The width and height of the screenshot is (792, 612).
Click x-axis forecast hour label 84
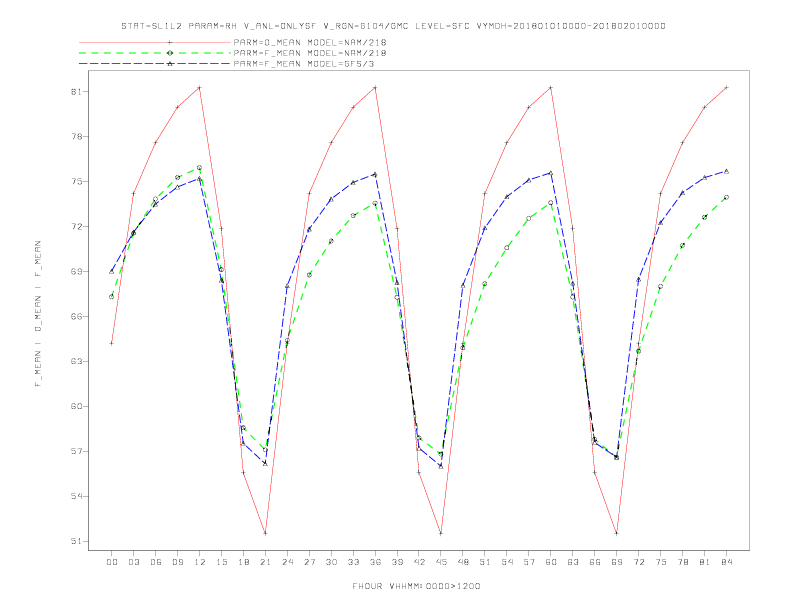[x=727, y=562]
